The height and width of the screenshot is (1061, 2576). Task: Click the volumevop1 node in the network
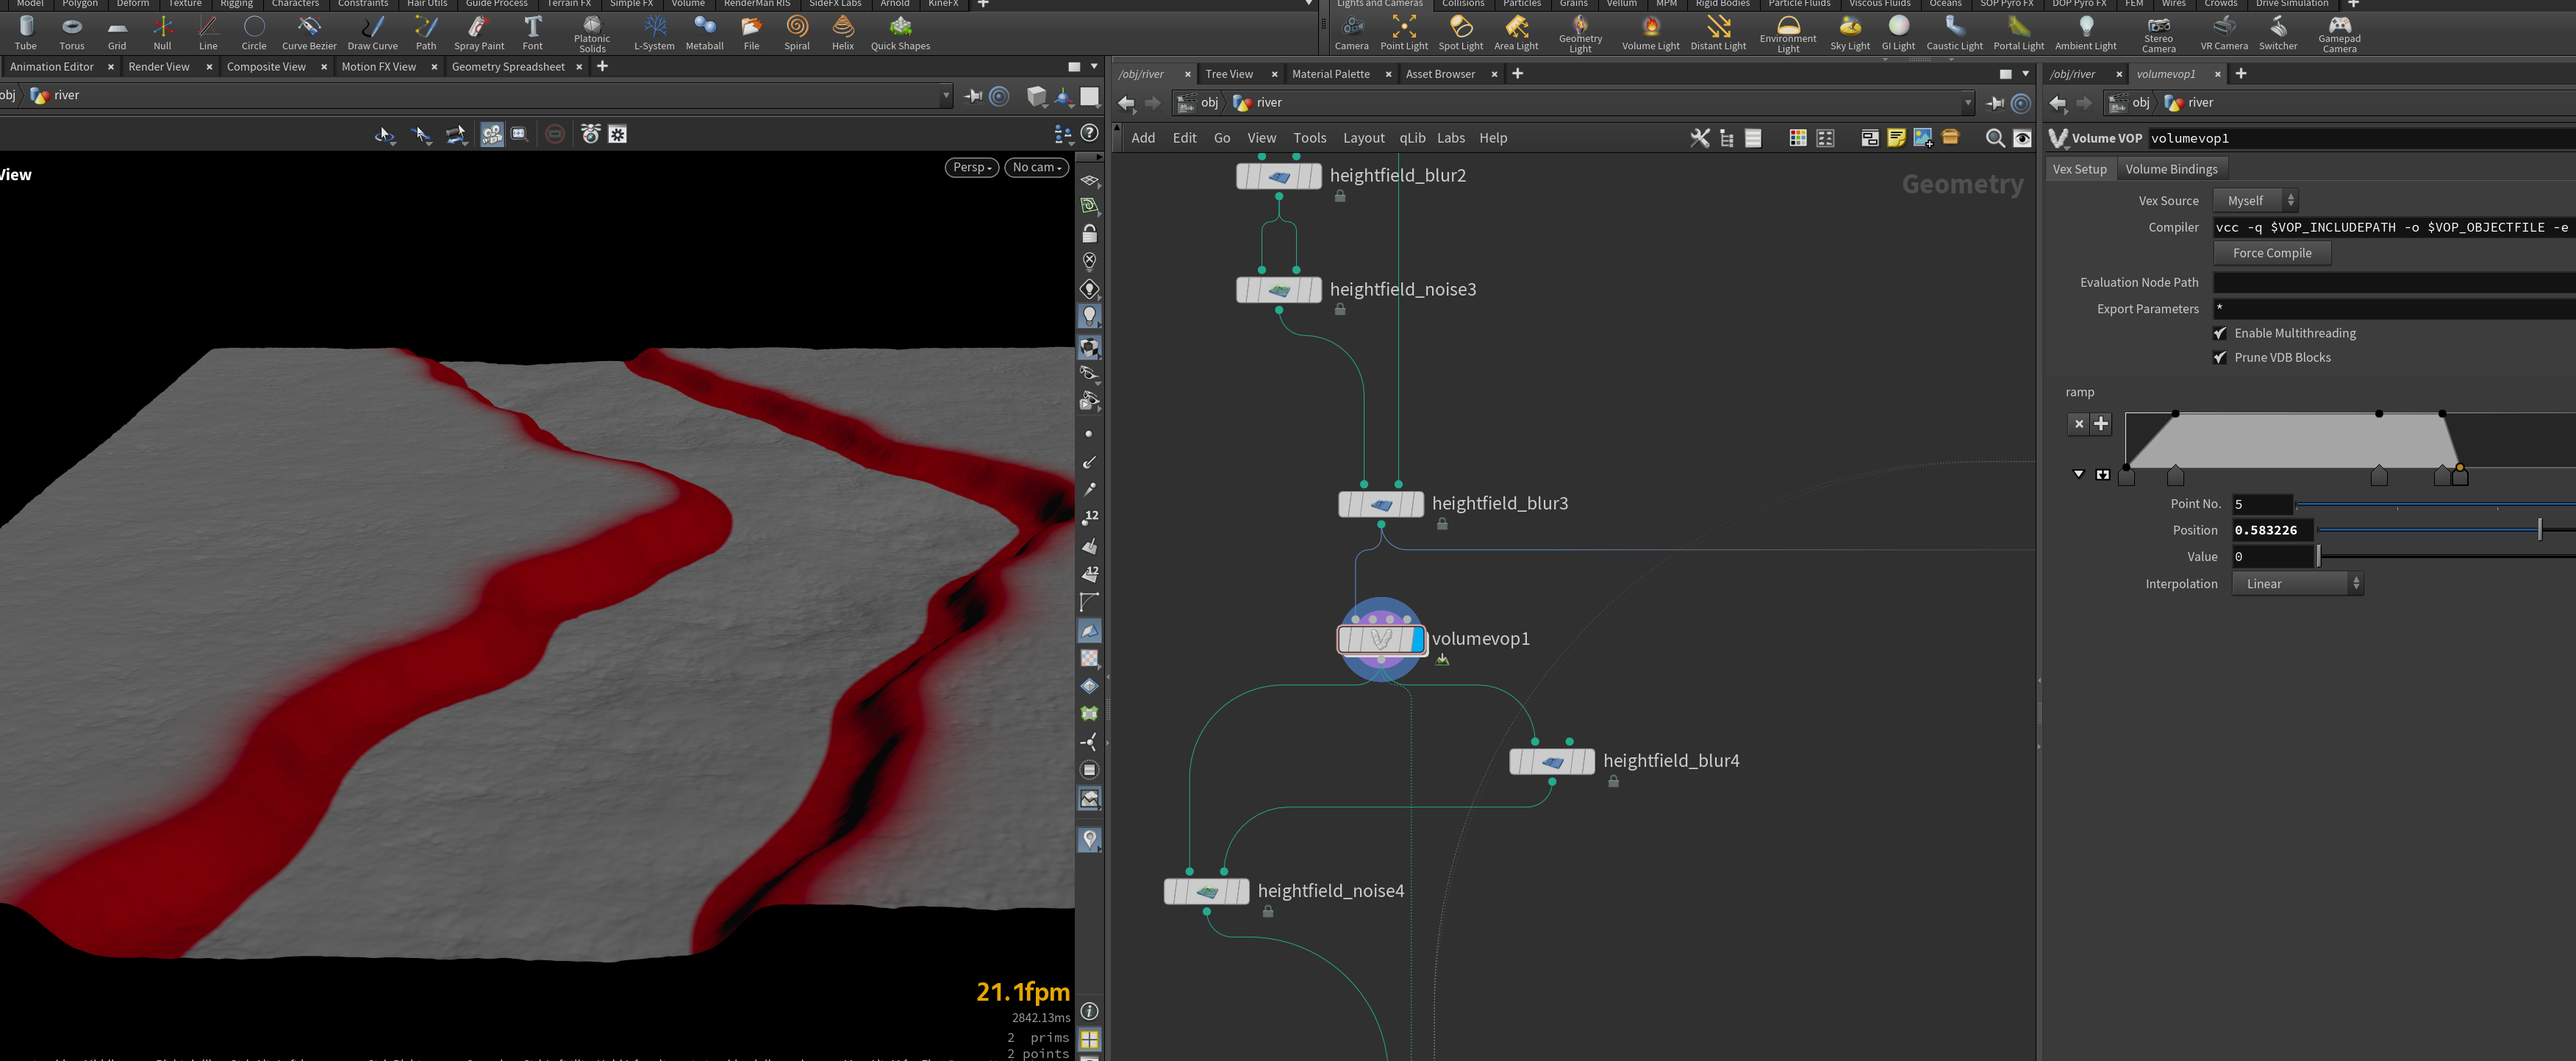(1381, 639)
